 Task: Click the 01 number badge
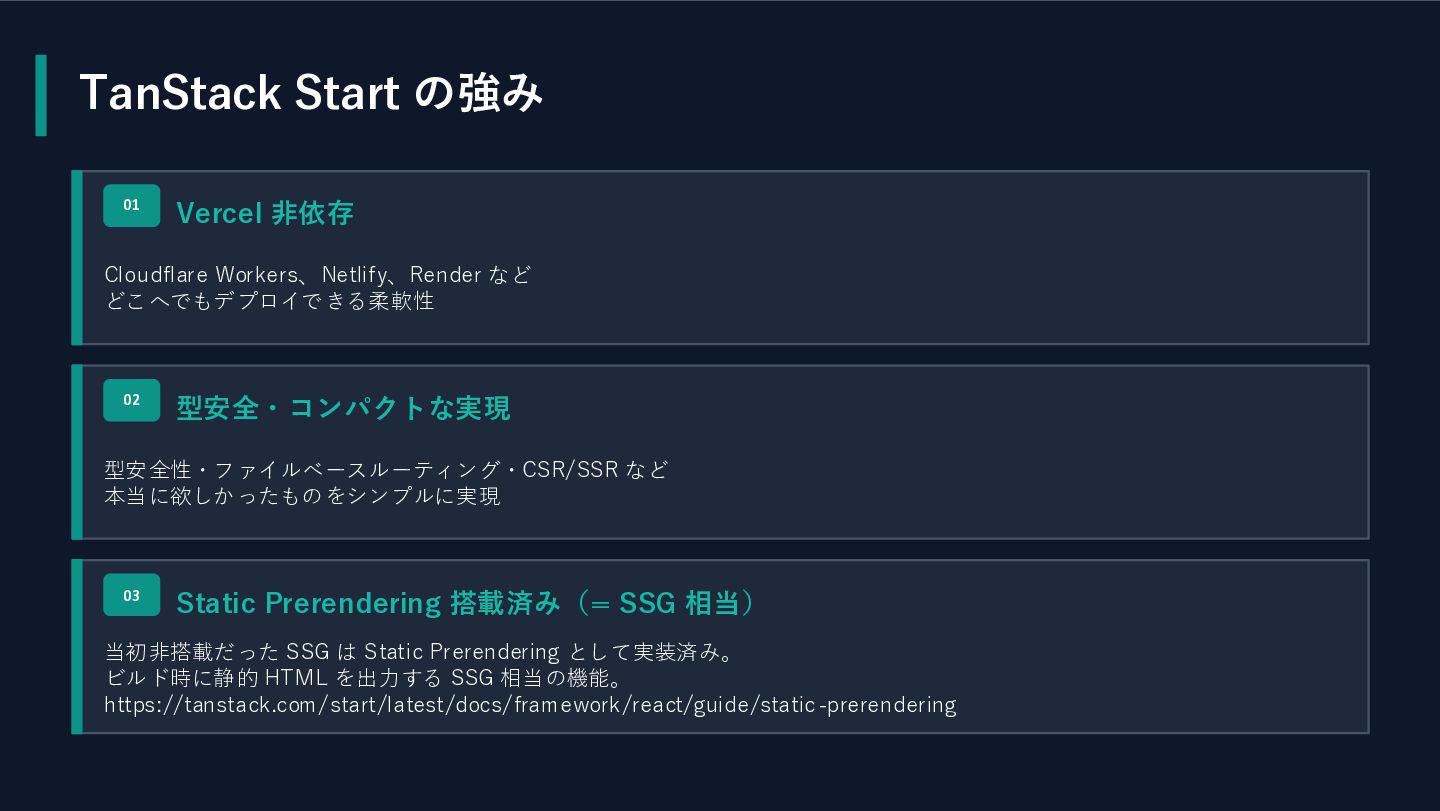[131, 206]
